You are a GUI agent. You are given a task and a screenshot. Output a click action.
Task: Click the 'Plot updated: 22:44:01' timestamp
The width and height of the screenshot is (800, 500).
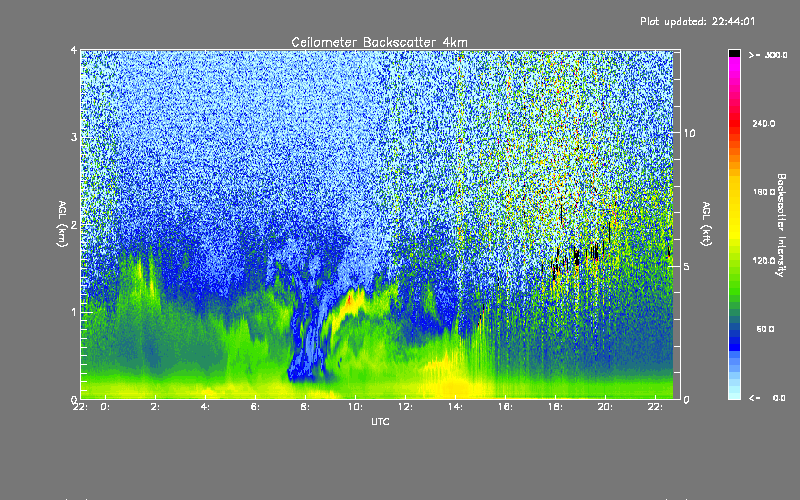tap(697, 21)
